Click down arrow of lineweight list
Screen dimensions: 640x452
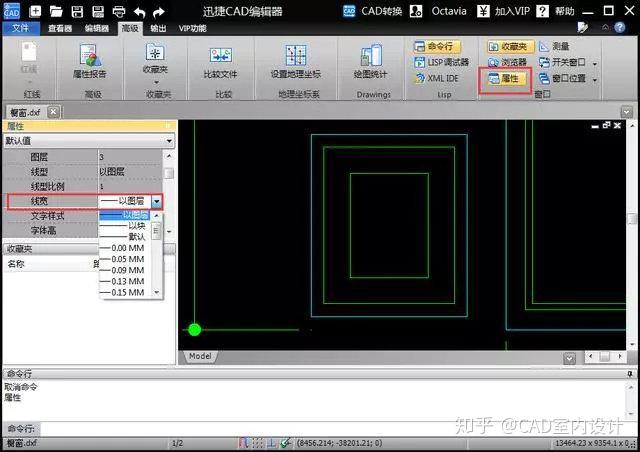pyautogui.click(x=156, y=292)
